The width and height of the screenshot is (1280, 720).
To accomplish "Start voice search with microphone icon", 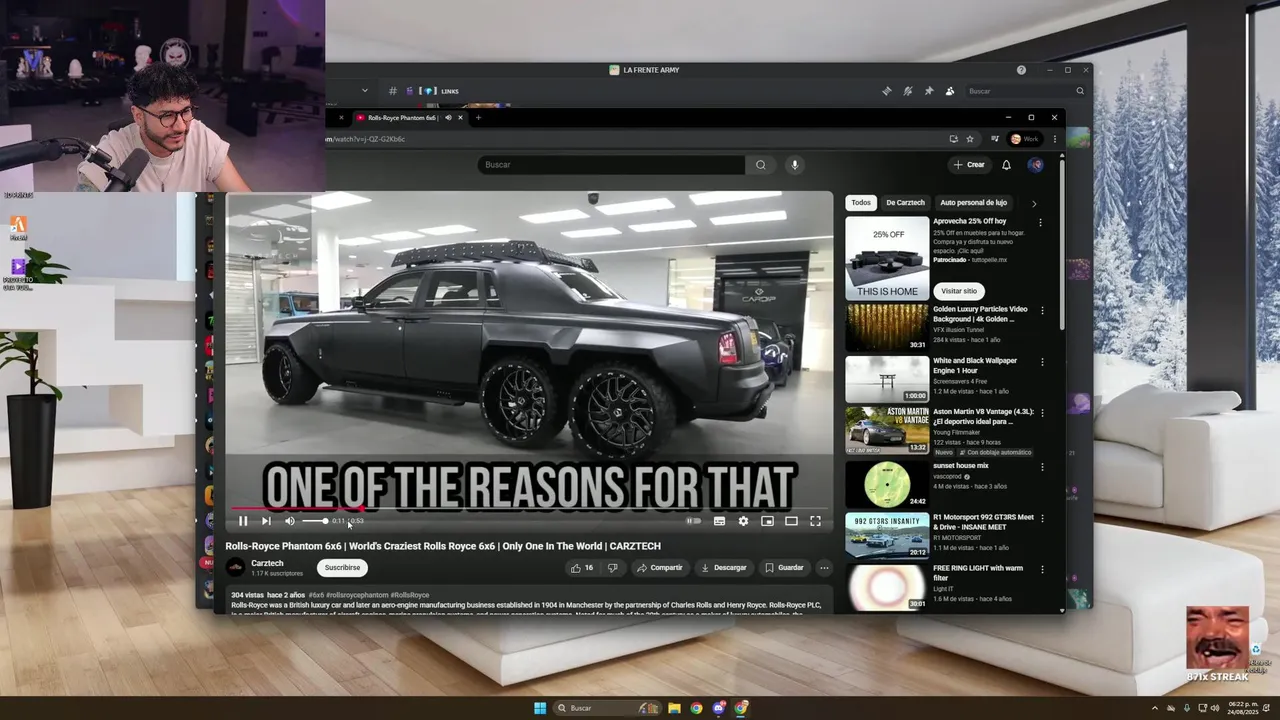I will [795, 165].
